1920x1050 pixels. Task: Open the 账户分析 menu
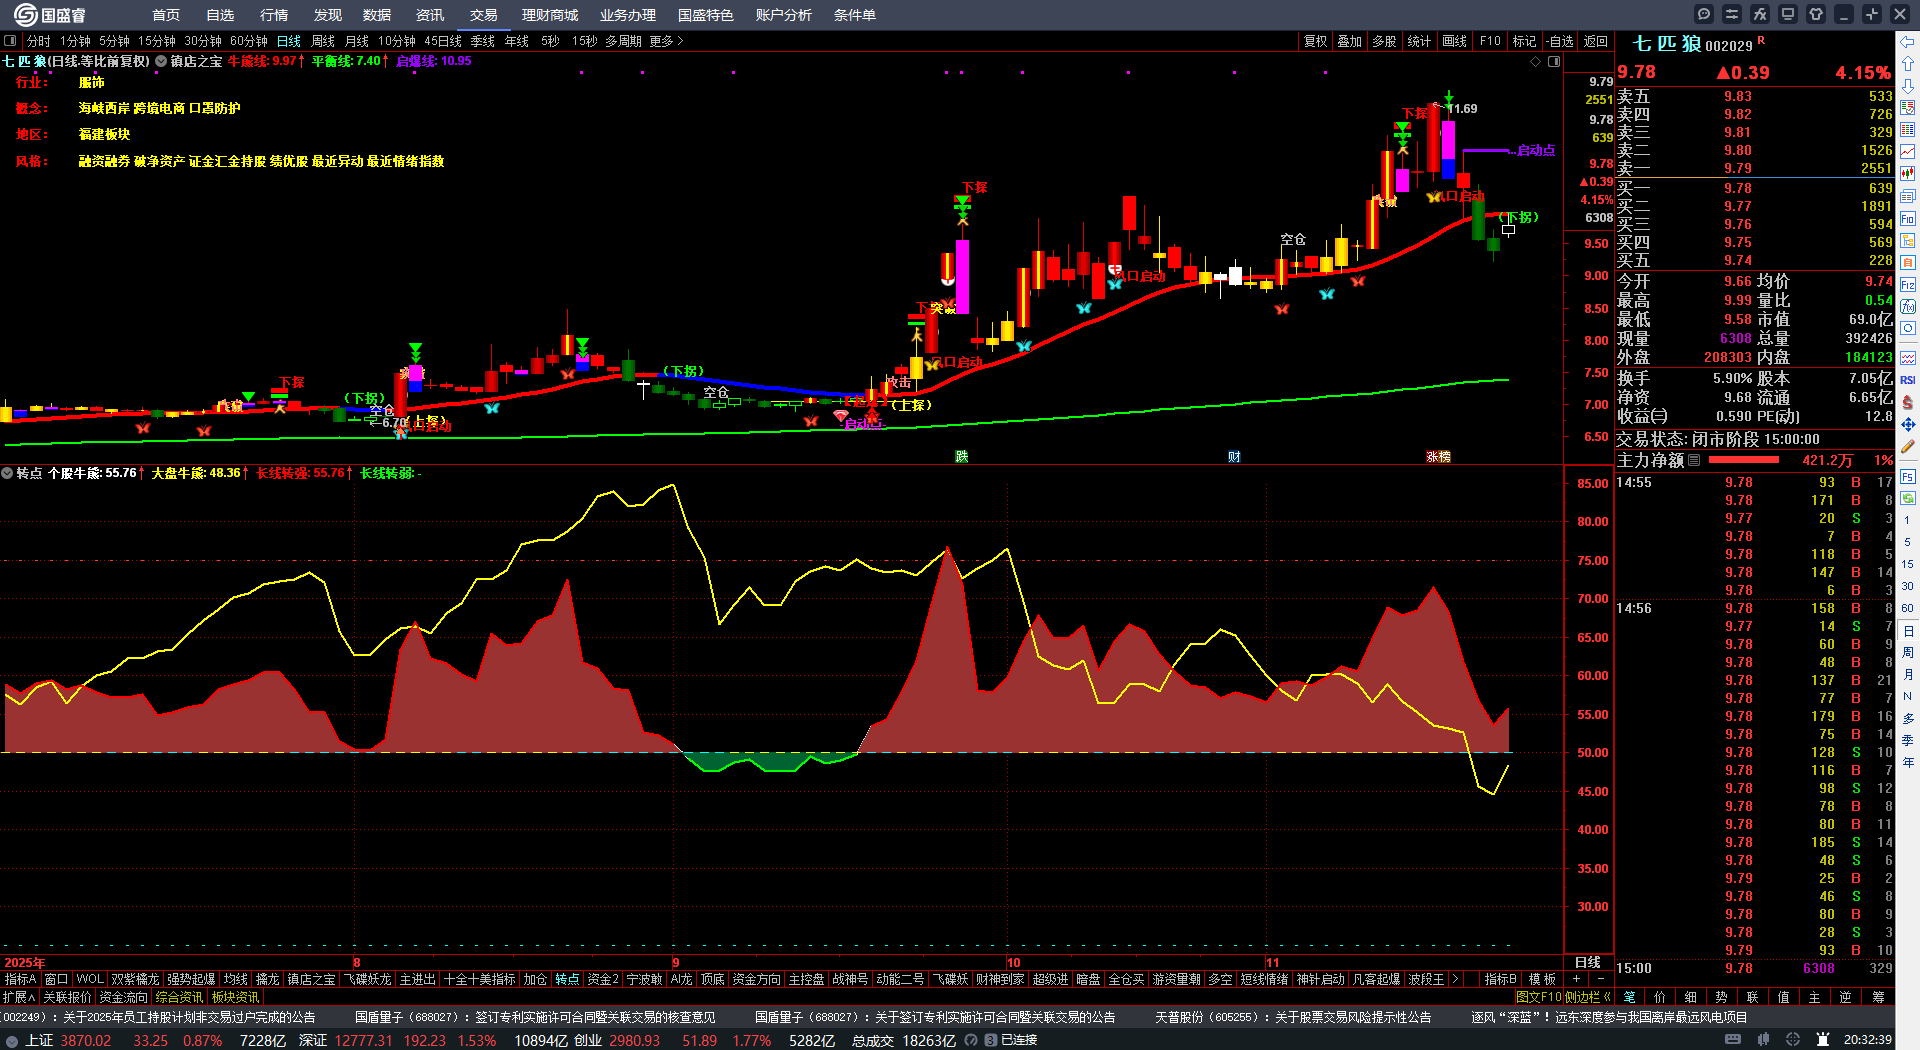(784, 15)
